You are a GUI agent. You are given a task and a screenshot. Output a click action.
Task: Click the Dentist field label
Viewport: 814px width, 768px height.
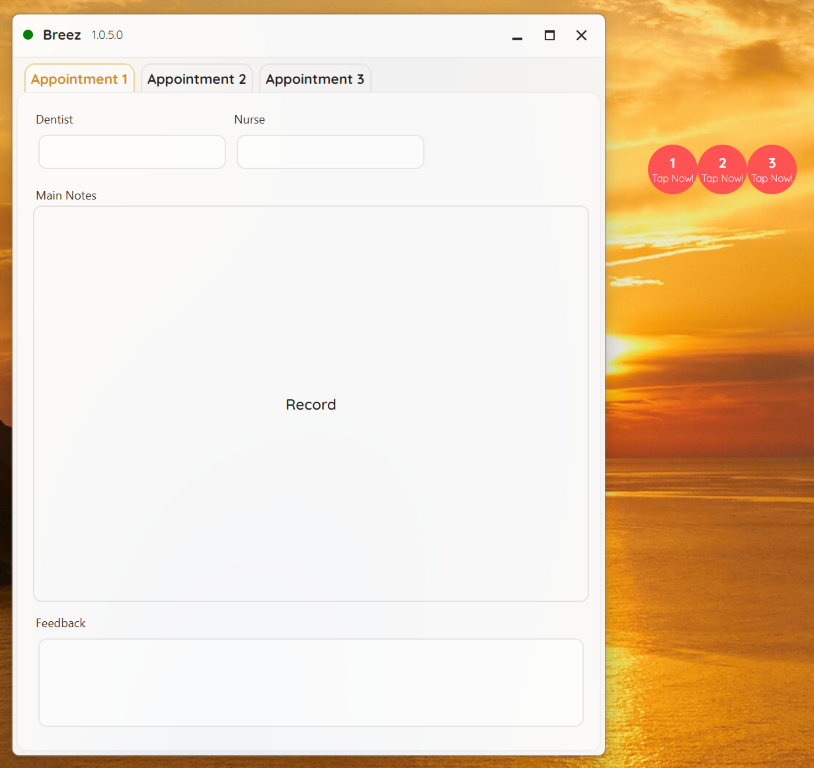pyautogui.click(x=55, y=119)
